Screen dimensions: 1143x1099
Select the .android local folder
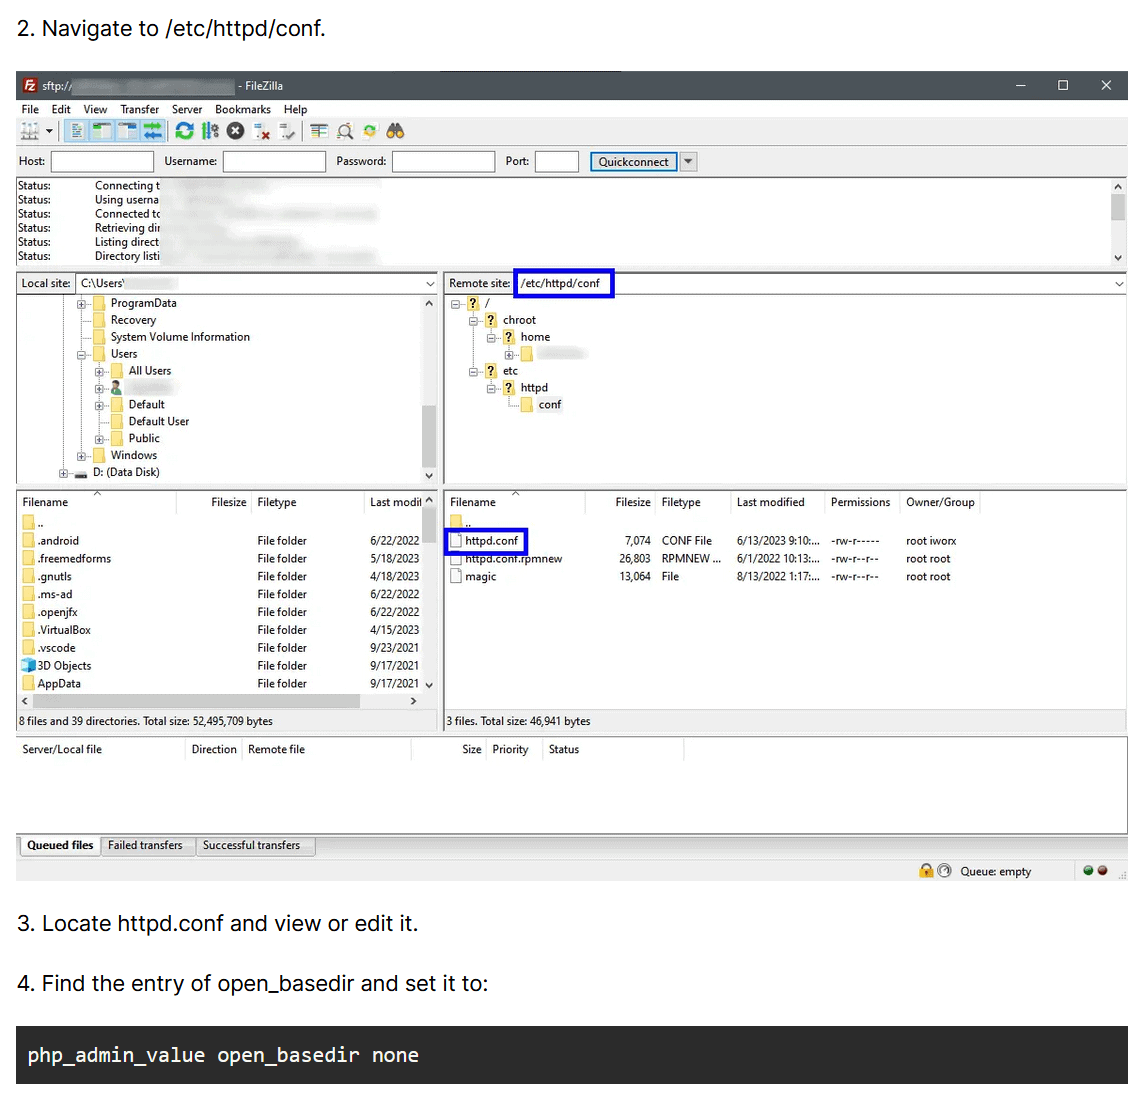58,541
